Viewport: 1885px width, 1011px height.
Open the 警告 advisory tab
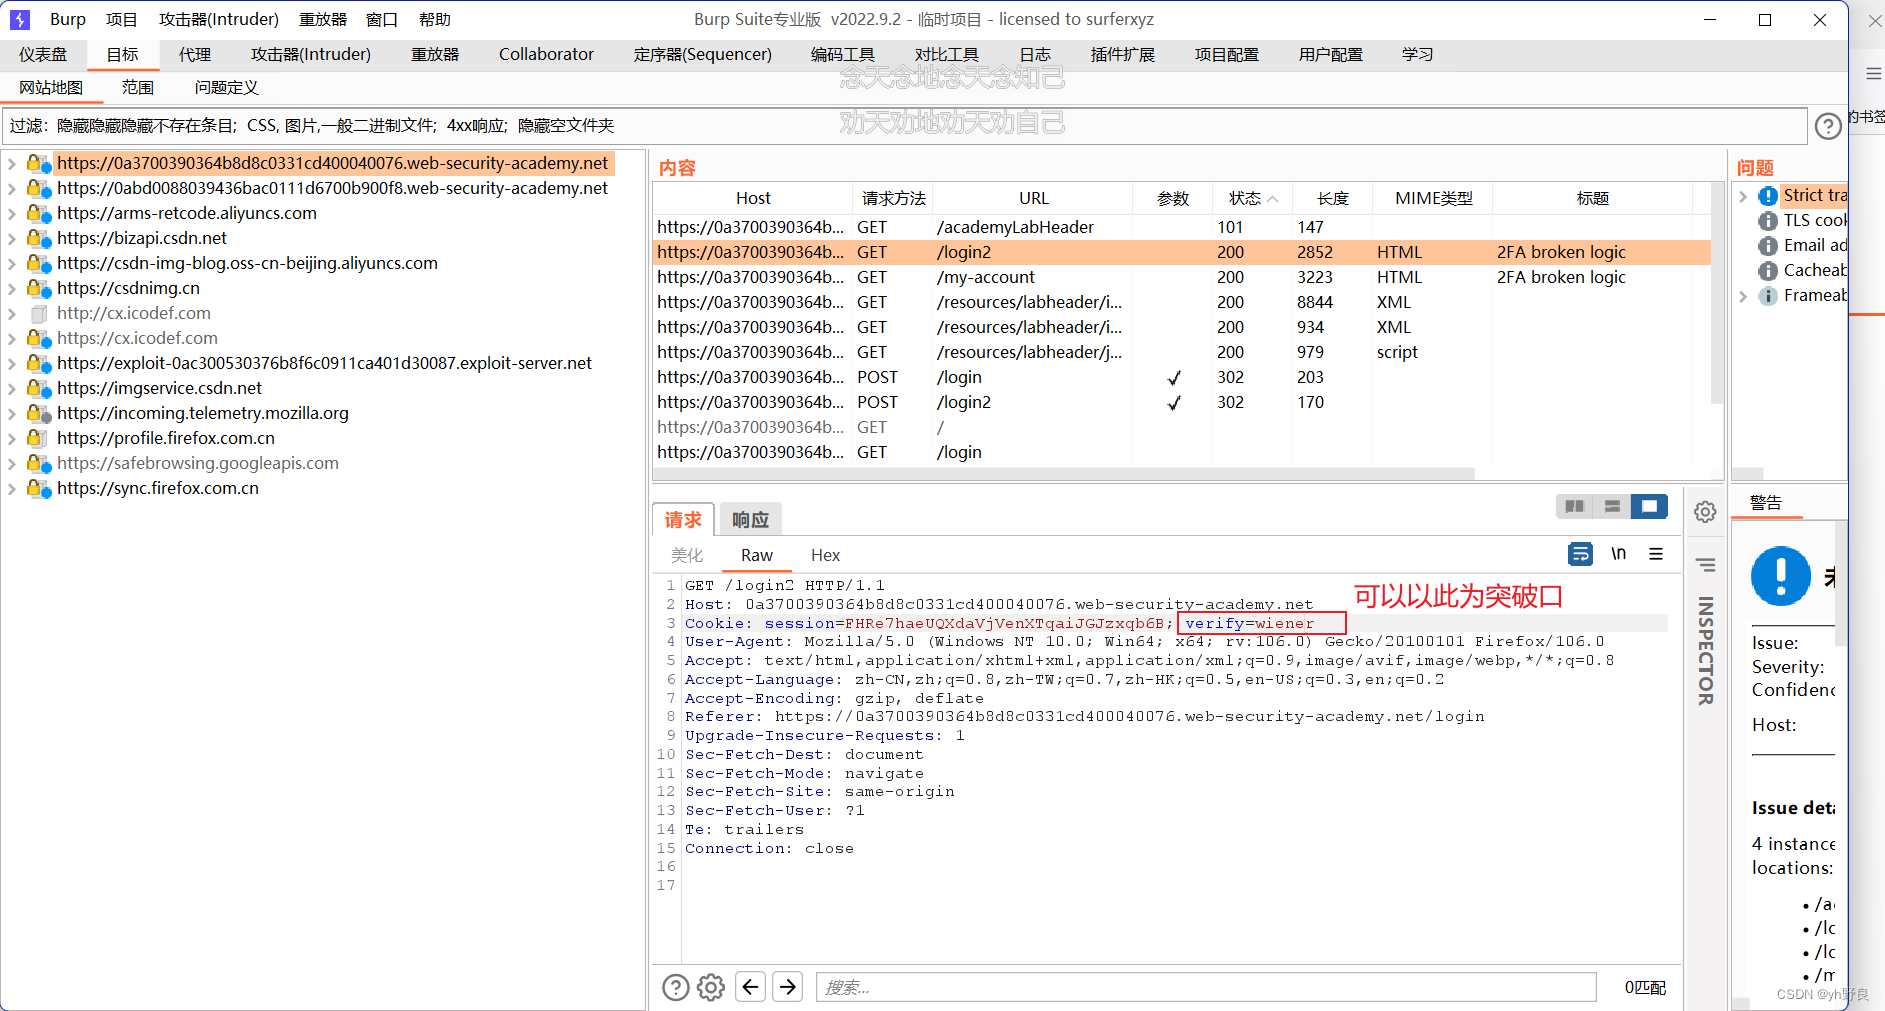click(1766, 503)
